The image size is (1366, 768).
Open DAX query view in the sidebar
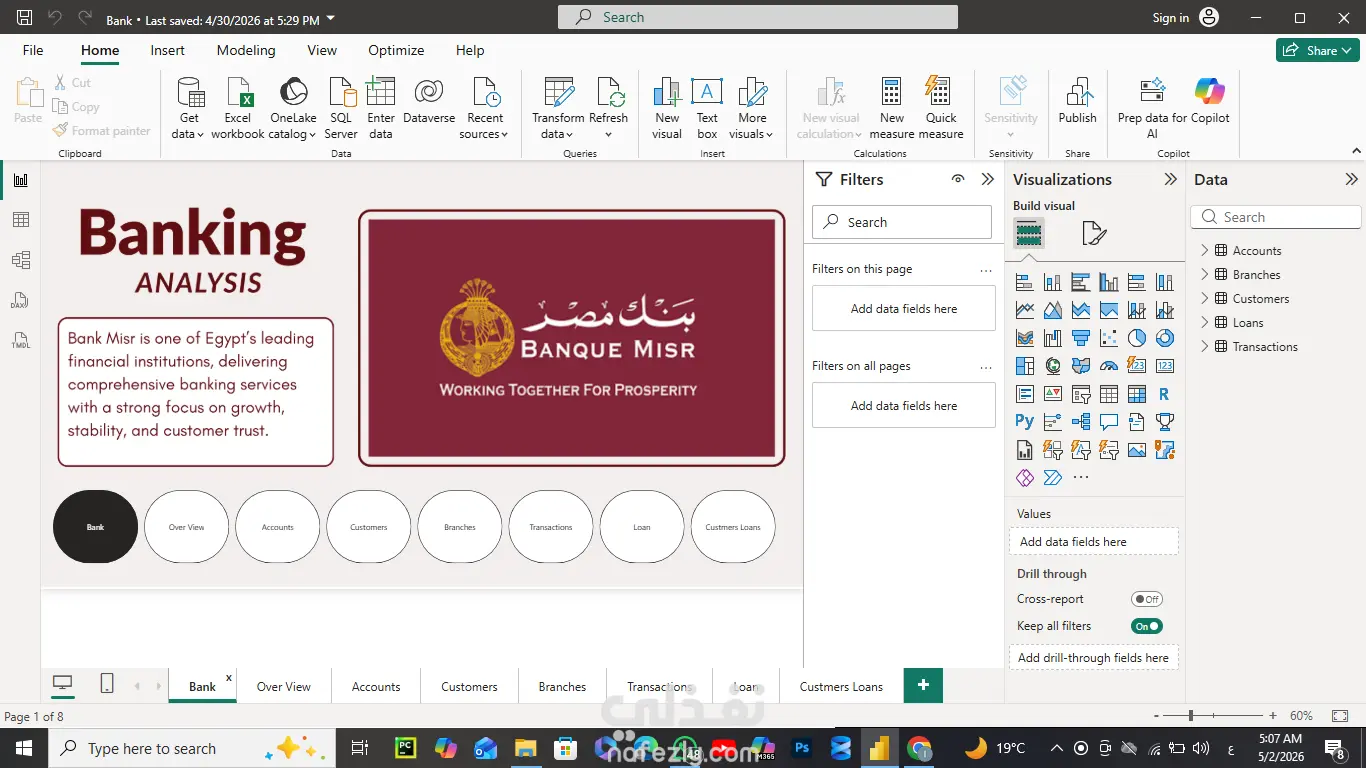21,300
